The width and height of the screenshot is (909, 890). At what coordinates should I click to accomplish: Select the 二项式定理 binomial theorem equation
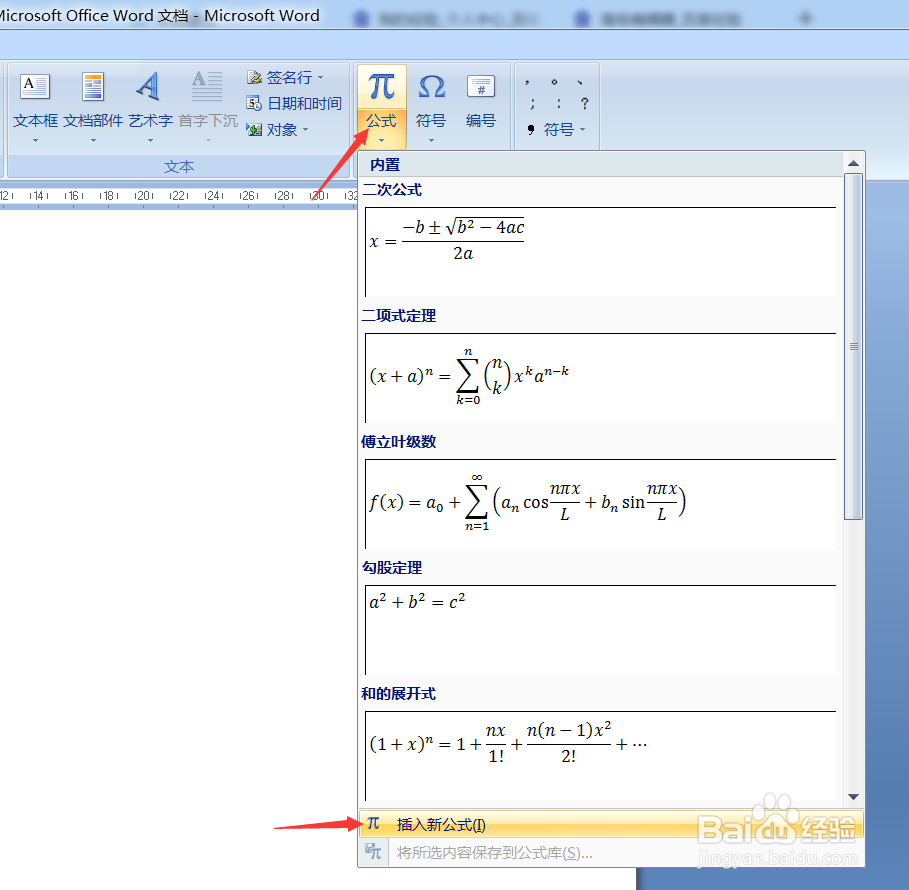[600, 377]
